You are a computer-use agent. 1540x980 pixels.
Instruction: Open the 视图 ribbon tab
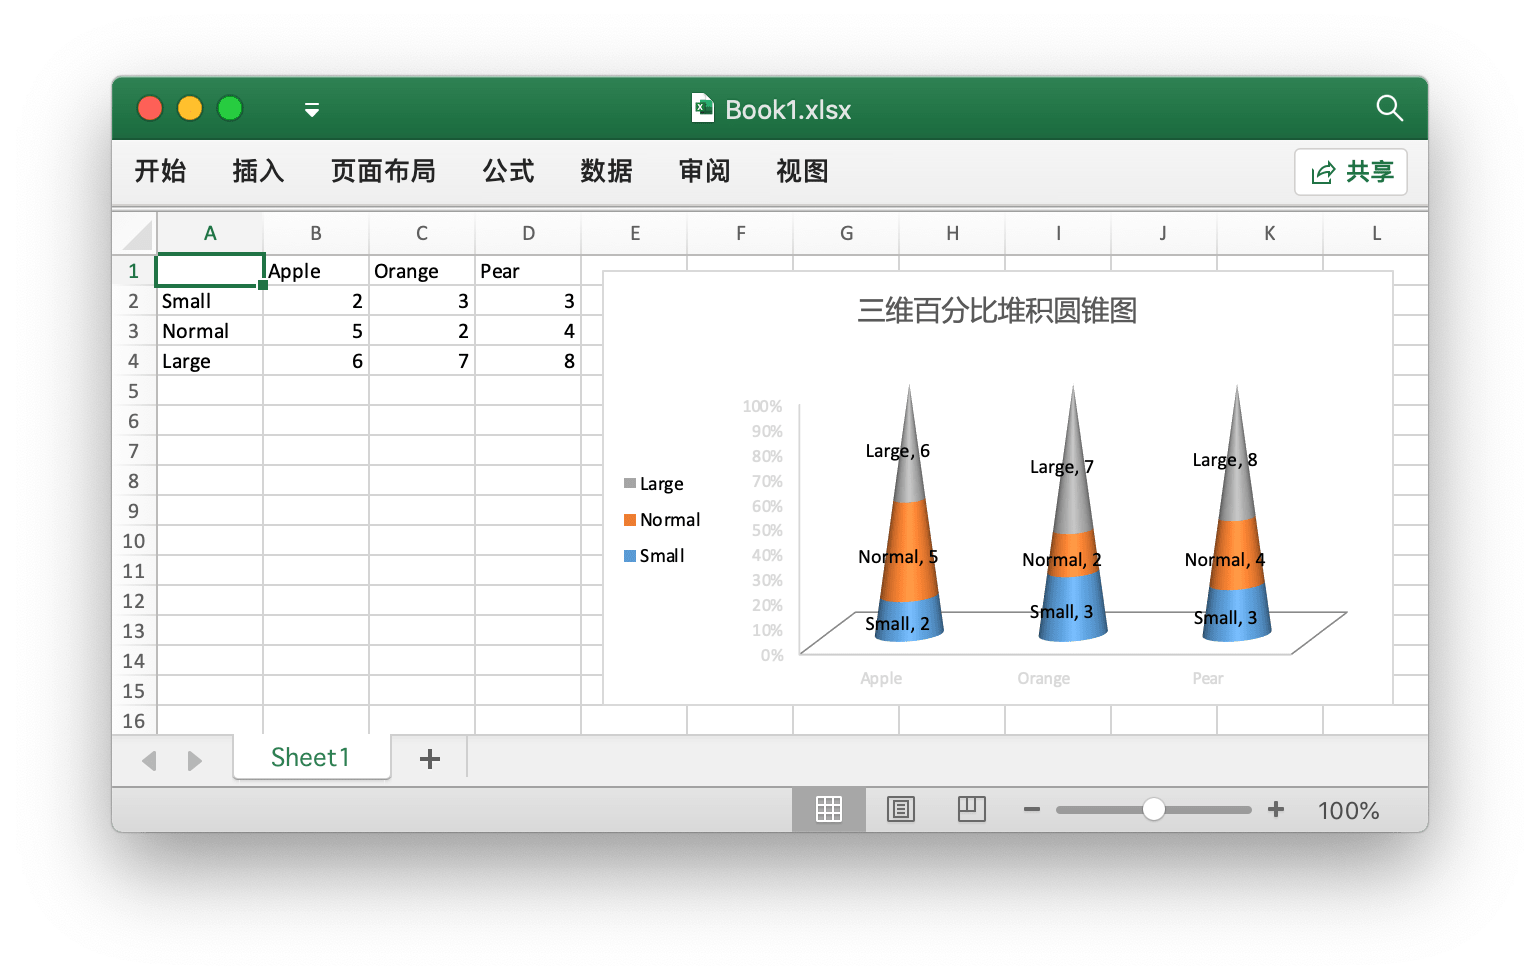(802, 171)
